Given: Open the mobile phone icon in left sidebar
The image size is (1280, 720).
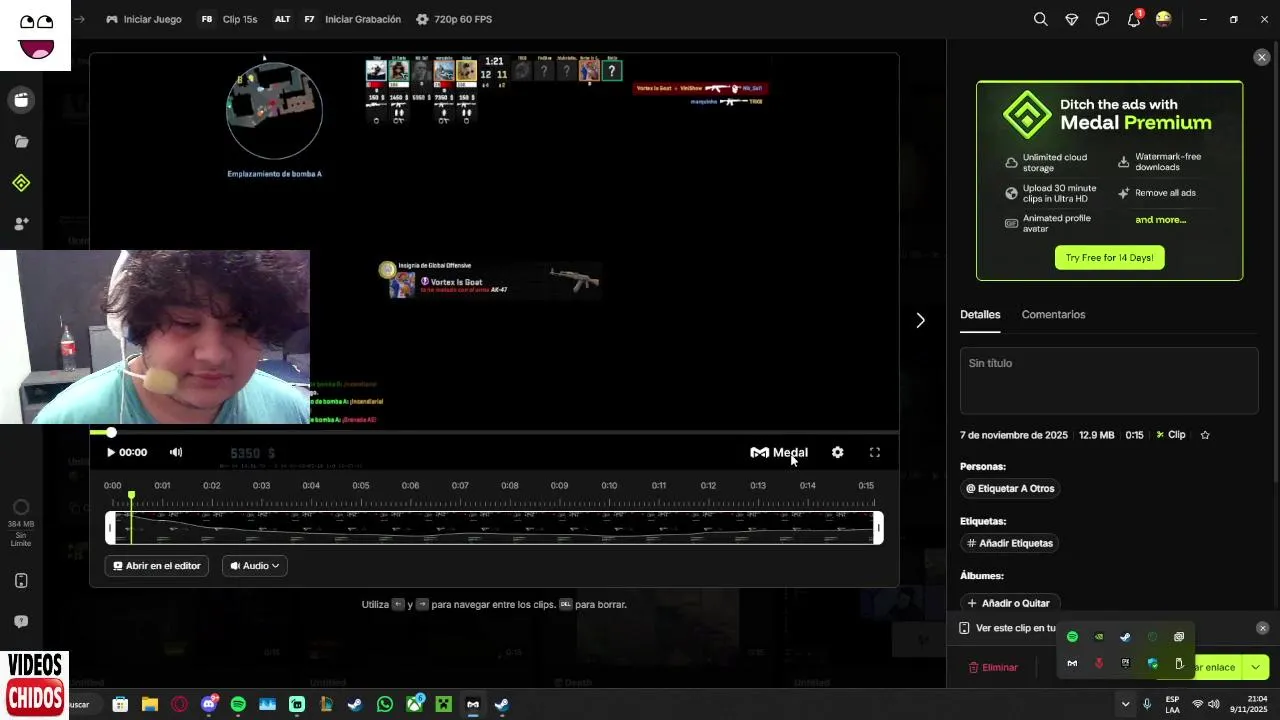Looking at the screenshot, I should click(21, 581).
